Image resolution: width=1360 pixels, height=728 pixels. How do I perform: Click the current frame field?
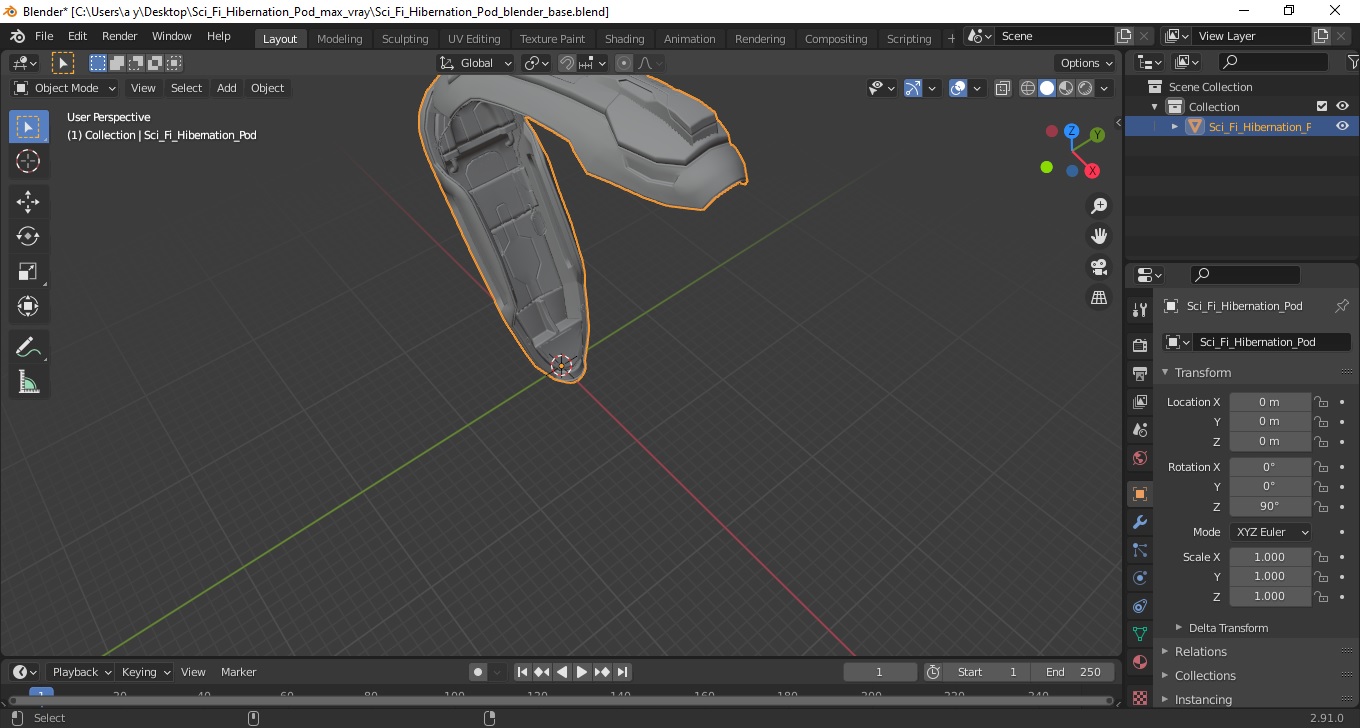tap(880, 672)
